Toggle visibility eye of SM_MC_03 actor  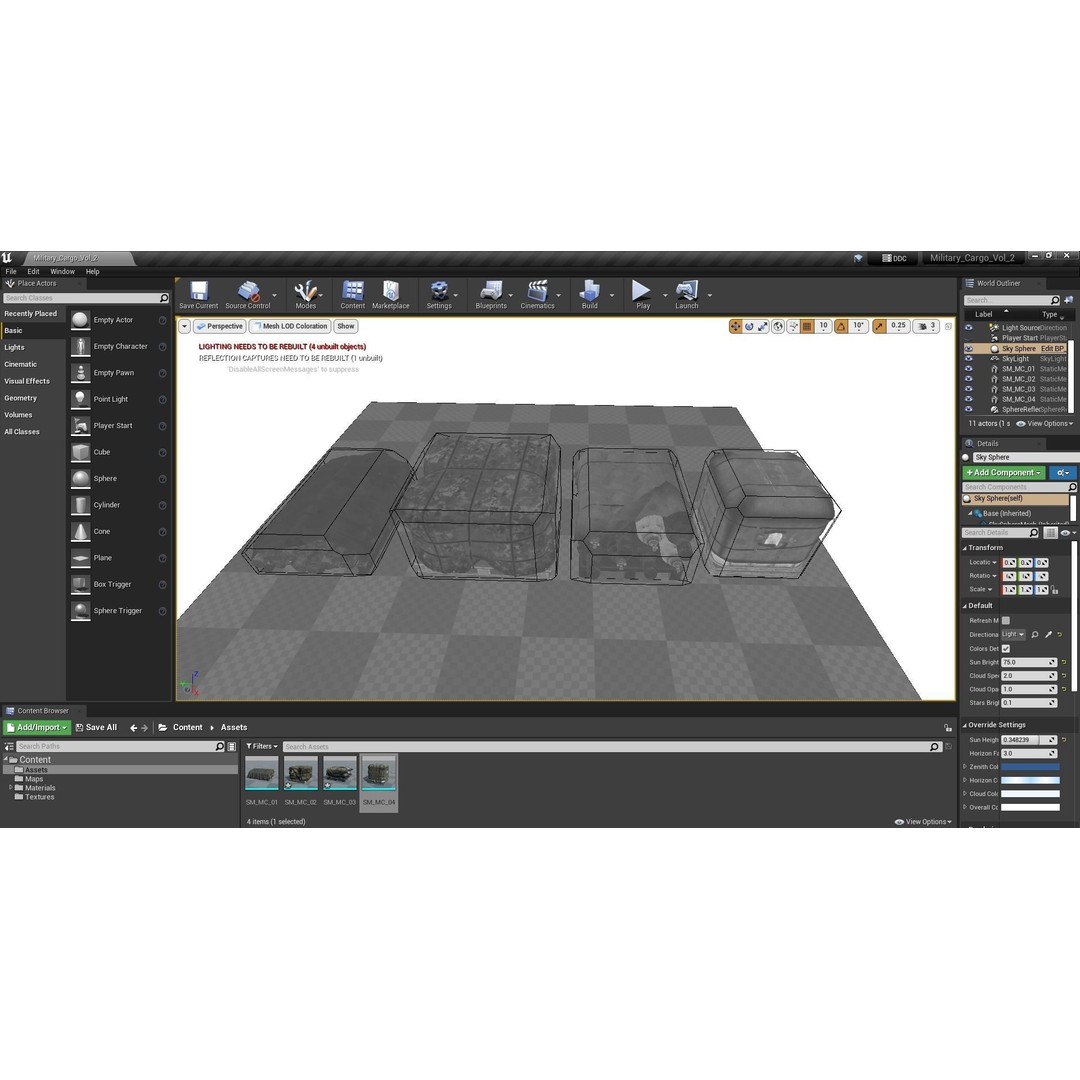[968, 389]
